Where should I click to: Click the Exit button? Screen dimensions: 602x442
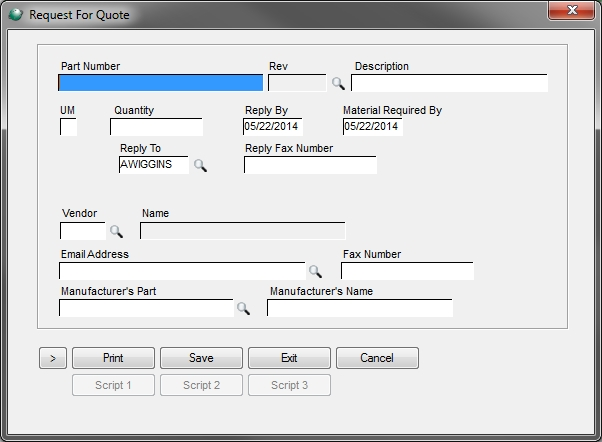click(x=289, y=358)
